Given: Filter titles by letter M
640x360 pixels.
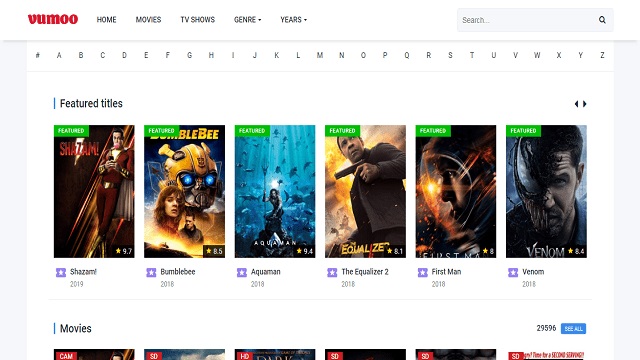Looking at the screenshot, I should tap(320, 55).
